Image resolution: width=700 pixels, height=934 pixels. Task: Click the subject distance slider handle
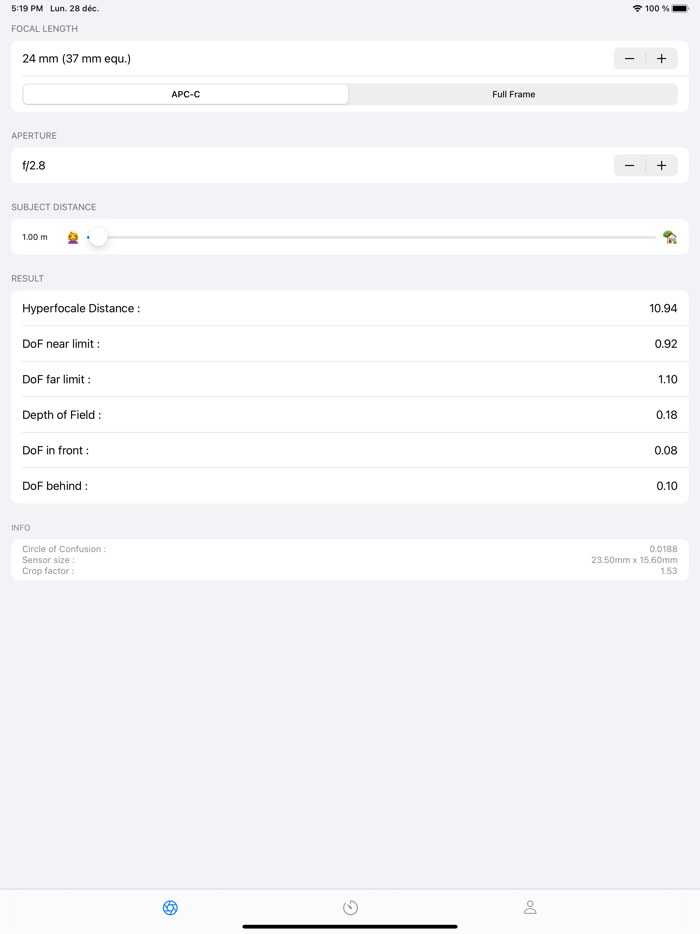pyautogui.click(x=97, y=237)
